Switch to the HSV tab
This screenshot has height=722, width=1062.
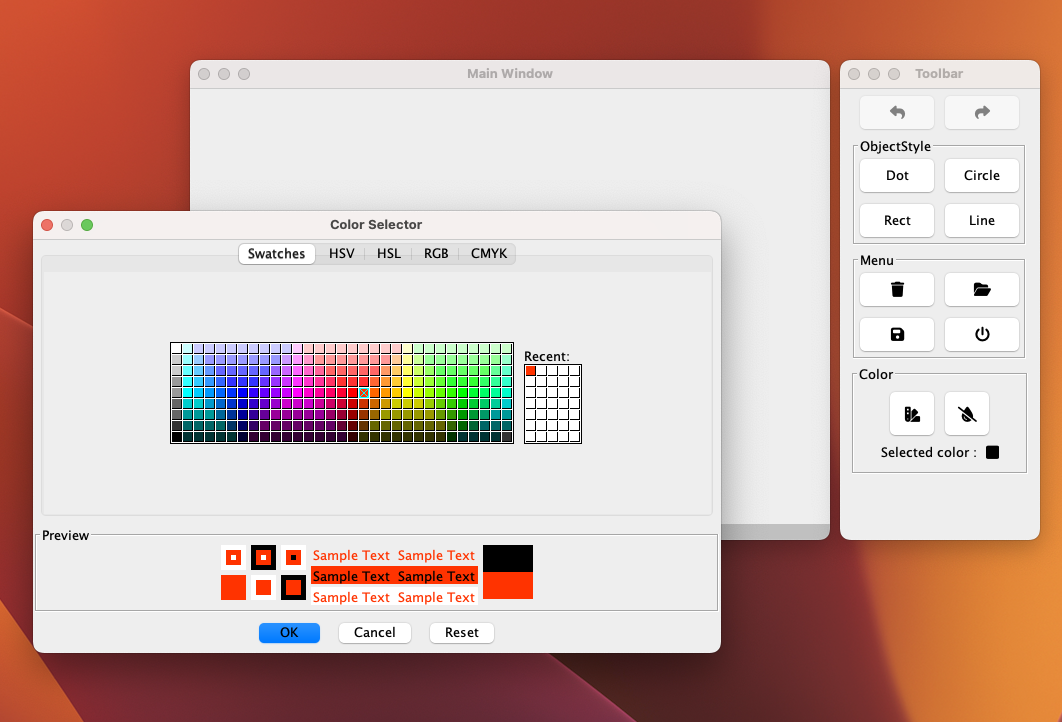tap(342, 254)
